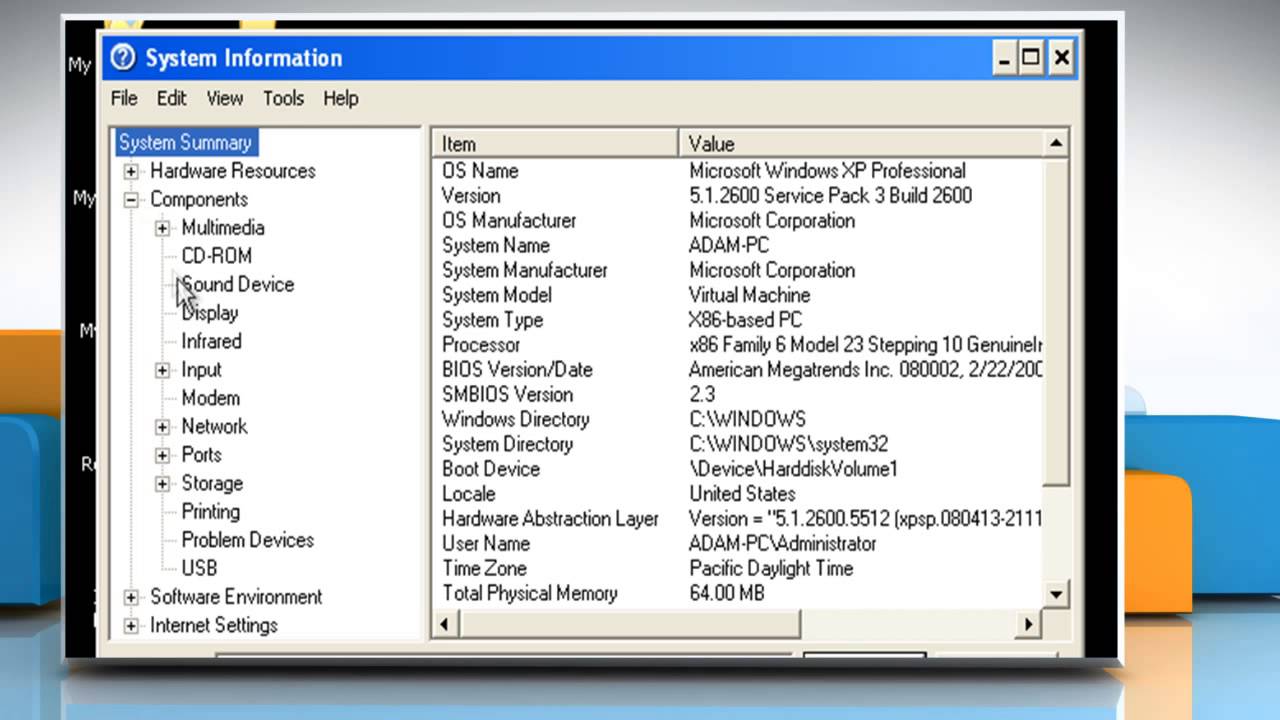Open the Tools menu

283,98
